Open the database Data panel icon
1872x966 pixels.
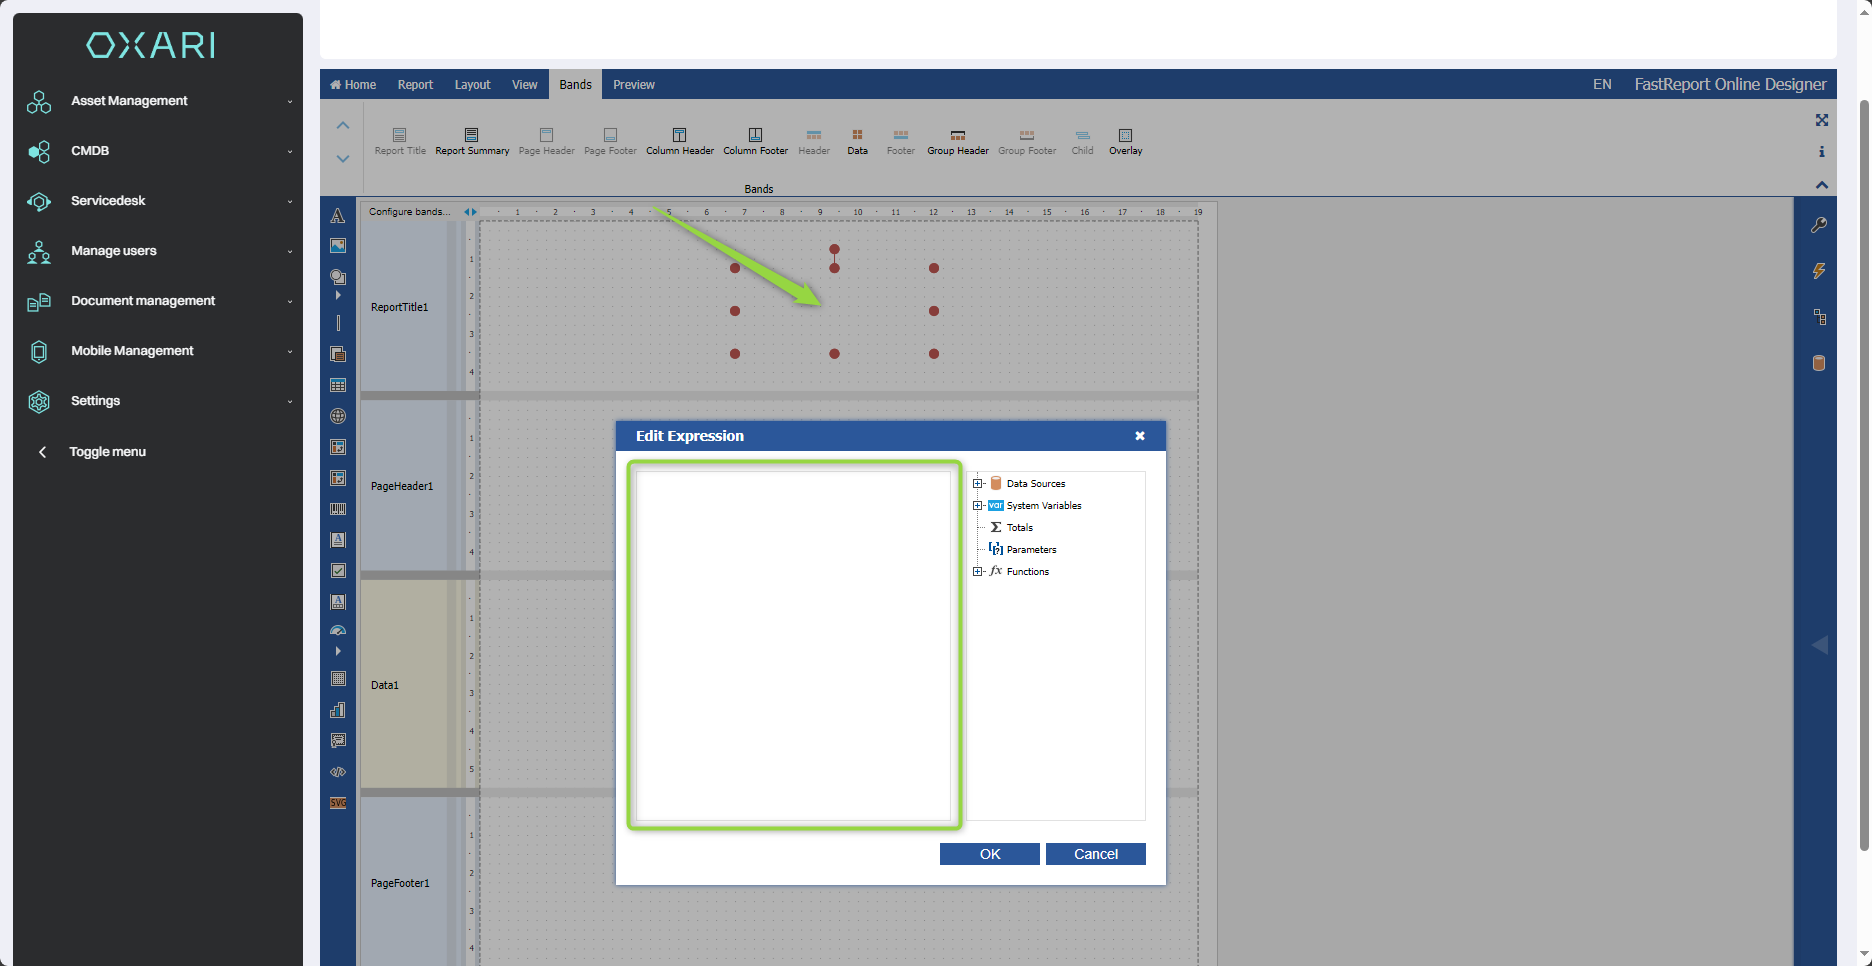(x=1819, y=363)
